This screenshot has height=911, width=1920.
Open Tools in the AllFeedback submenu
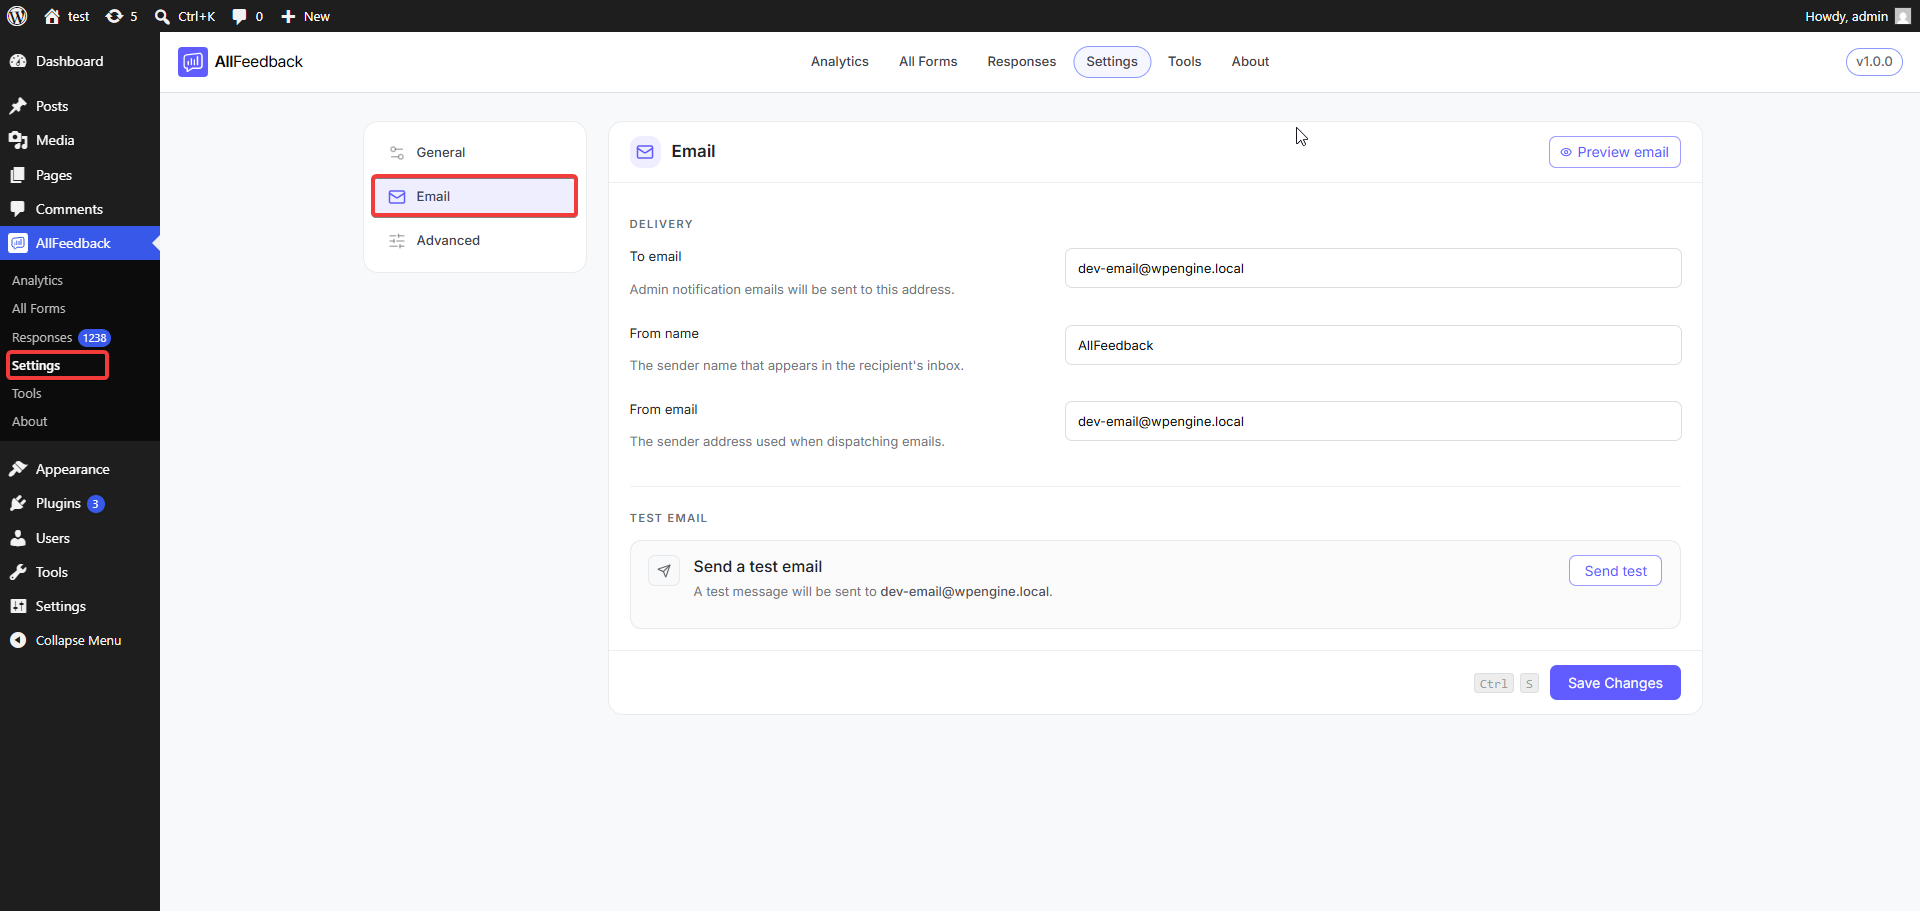click(x=27, y=394)
